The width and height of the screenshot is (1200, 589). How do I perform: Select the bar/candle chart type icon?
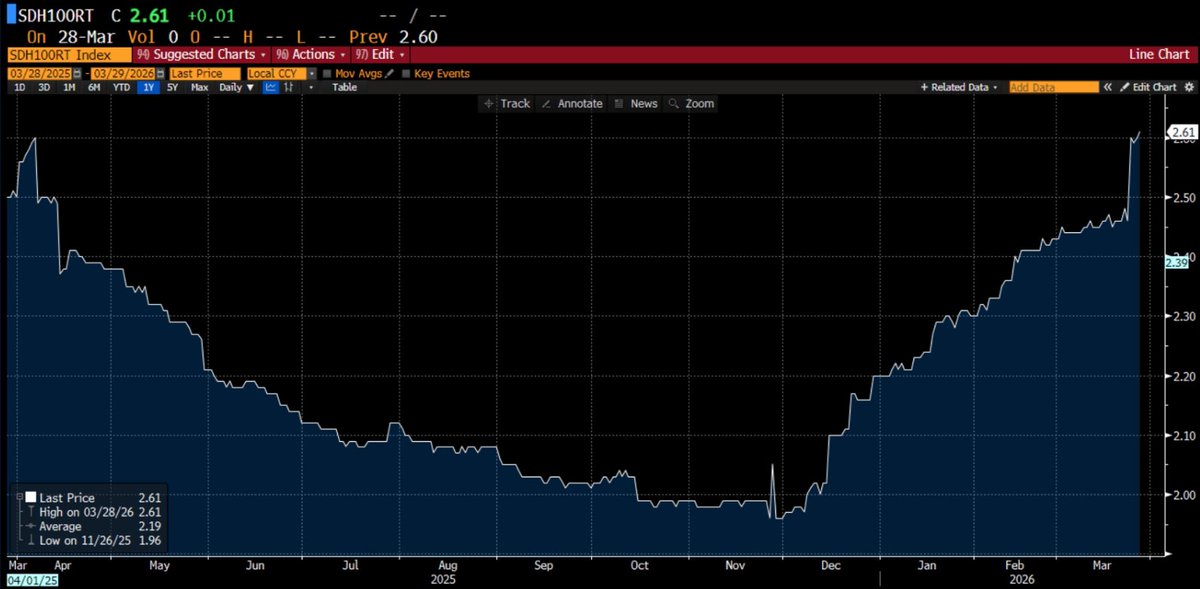click(289, 87)
